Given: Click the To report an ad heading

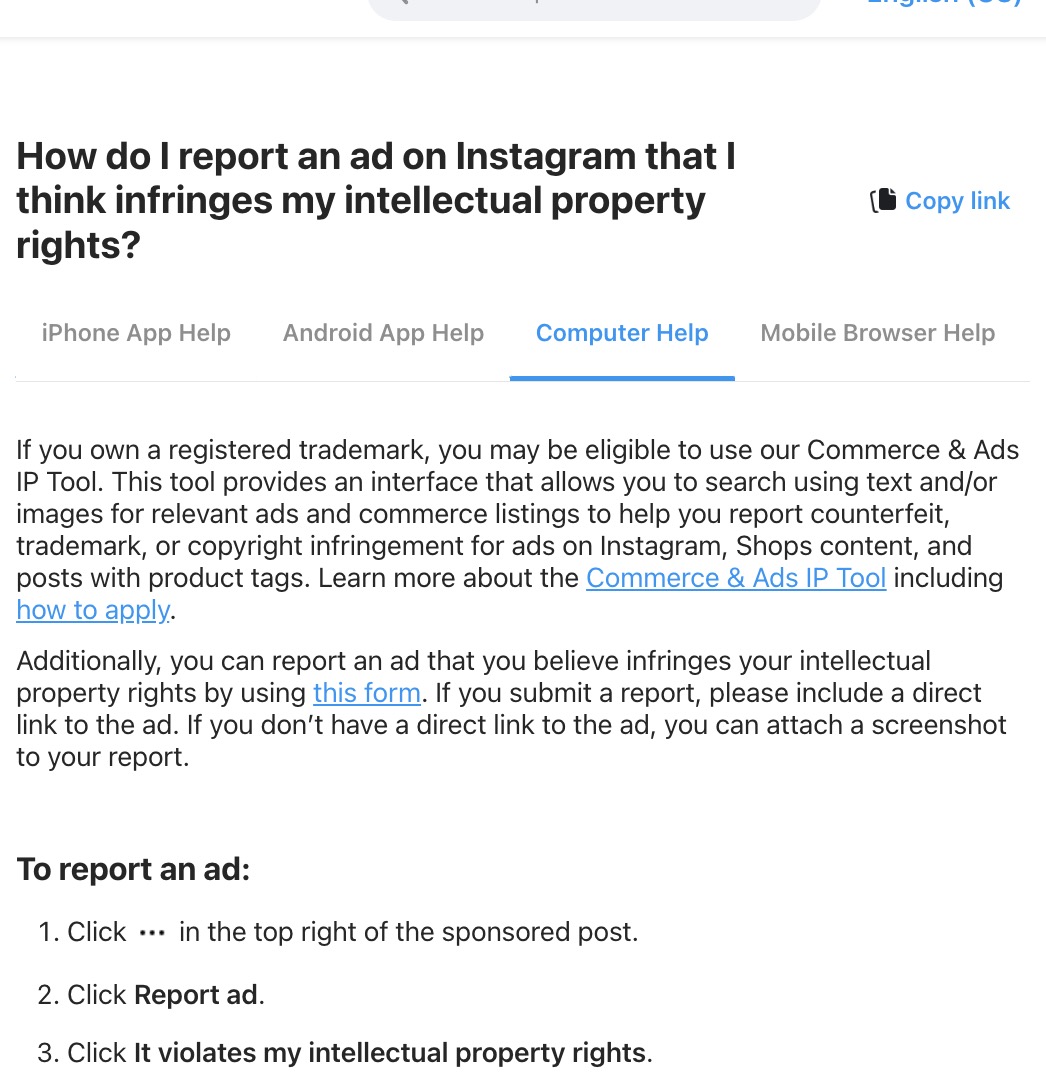Looking at the screenshot, I should pos(133,869).
